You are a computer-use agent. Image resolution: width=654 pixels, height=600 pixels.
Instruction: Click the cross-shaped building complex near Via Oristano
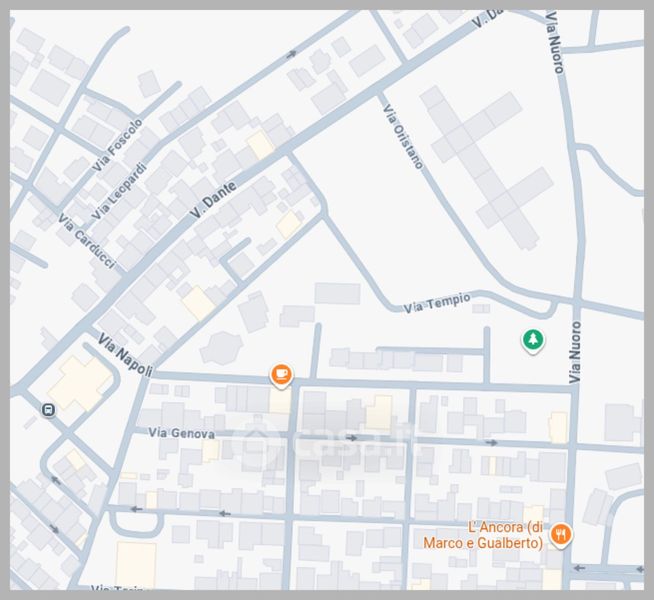click(x=487, y=167)
